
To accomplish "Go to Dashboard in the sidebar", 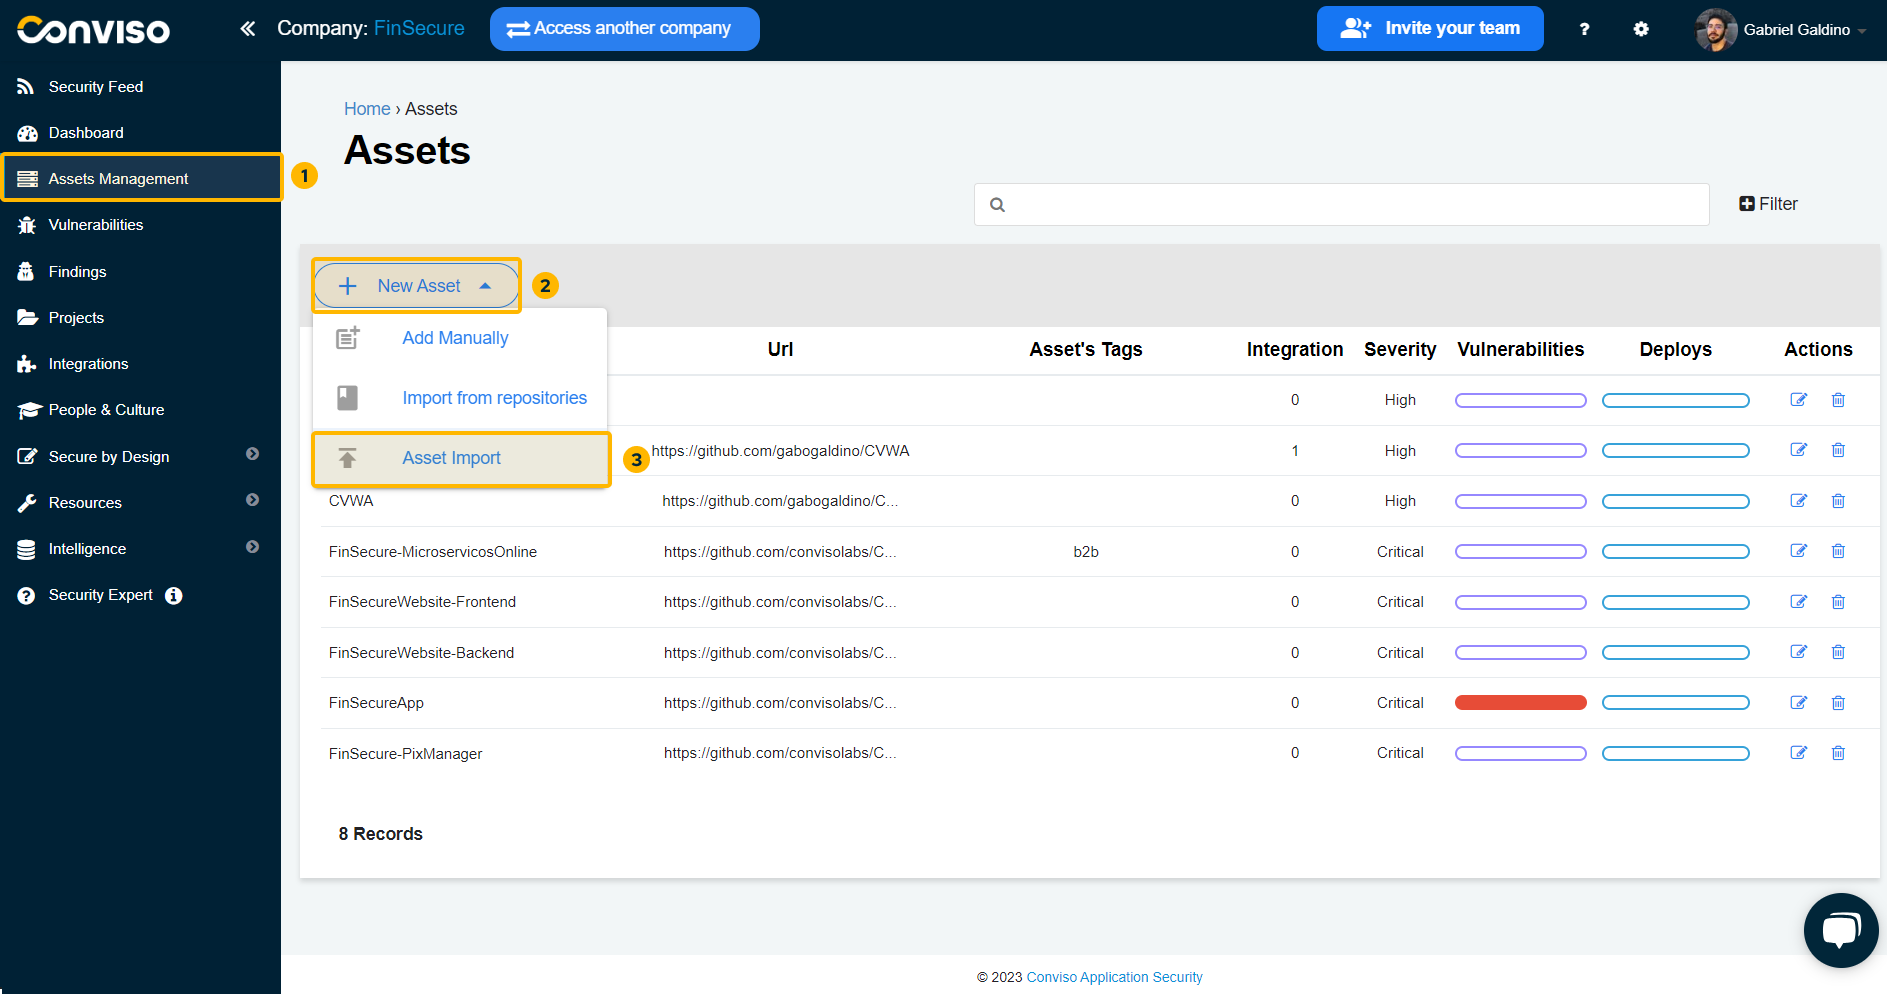I will click(86, 133).
